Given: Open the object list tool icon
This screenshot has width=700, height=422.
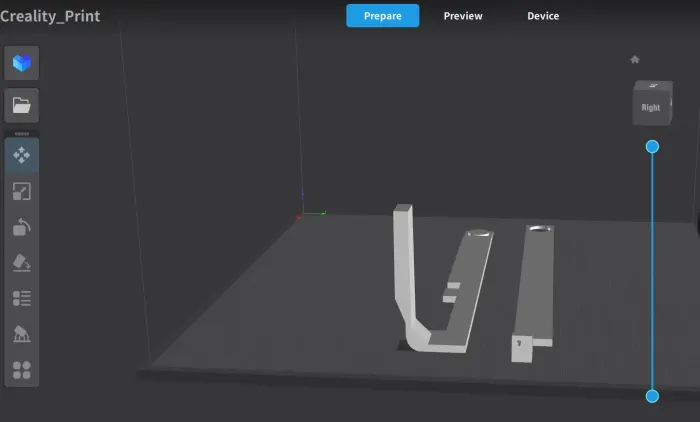Looking at the screenshot, I should (21, 298).
